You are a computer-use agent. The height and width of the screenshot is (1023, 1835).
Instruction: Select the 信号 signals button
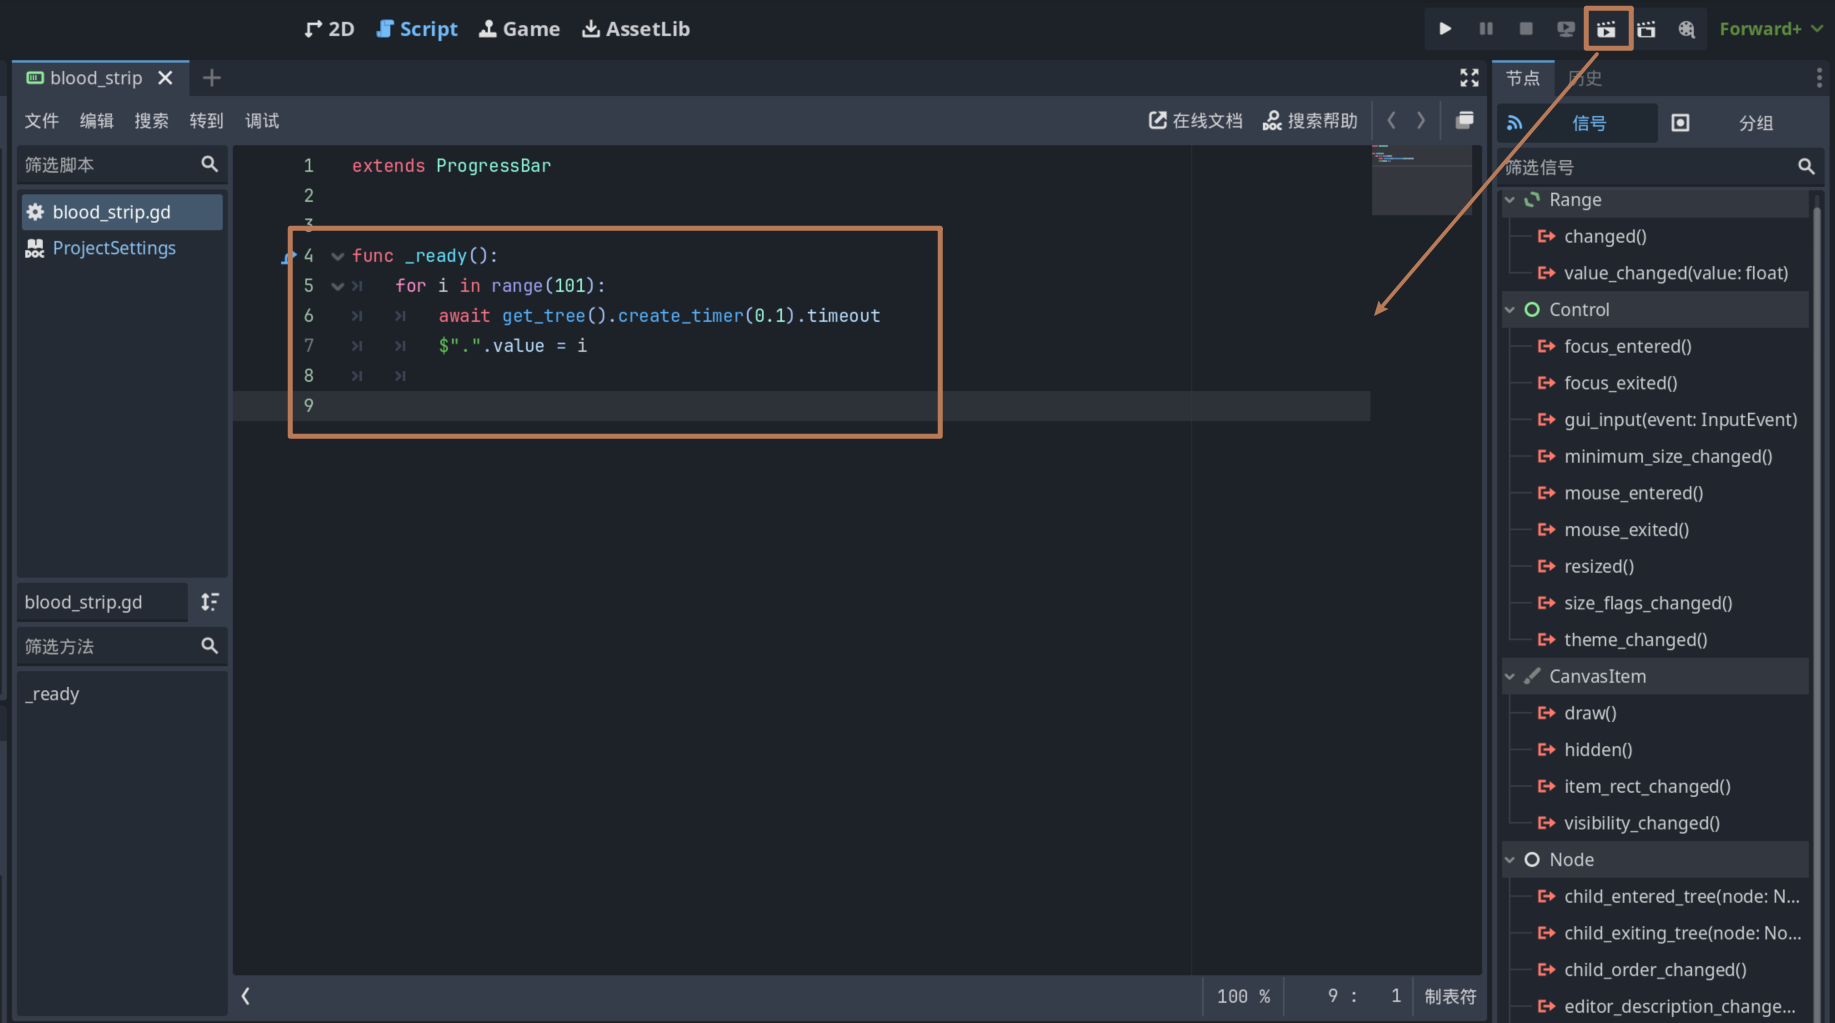(1576, 123)
